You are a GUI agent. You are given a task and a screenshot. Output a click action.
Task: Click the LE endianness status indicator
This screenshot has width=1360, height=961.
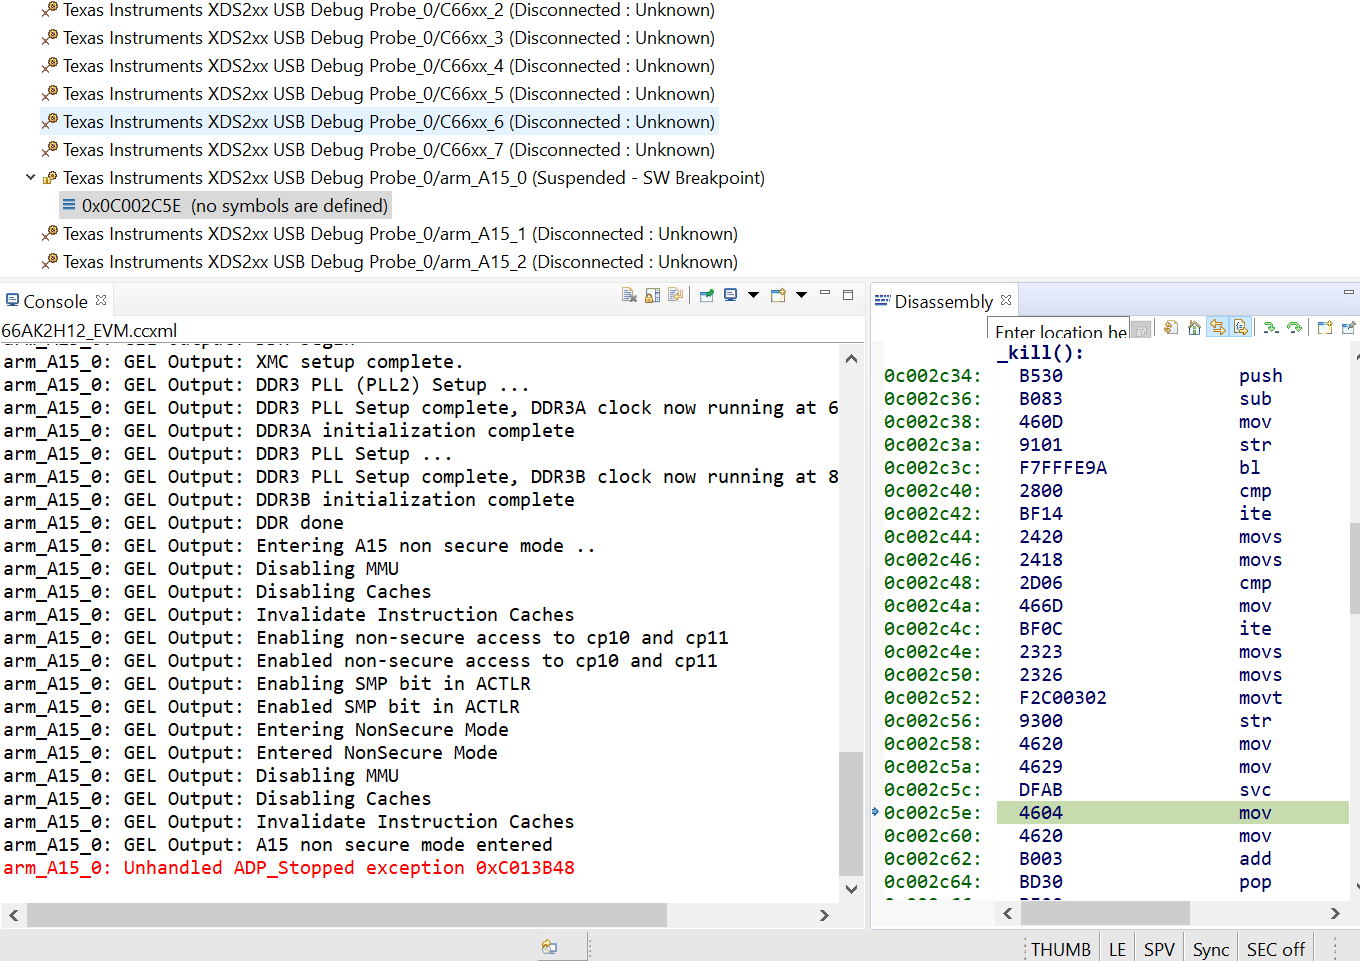pyautogui.click(x=1117, y=949)
